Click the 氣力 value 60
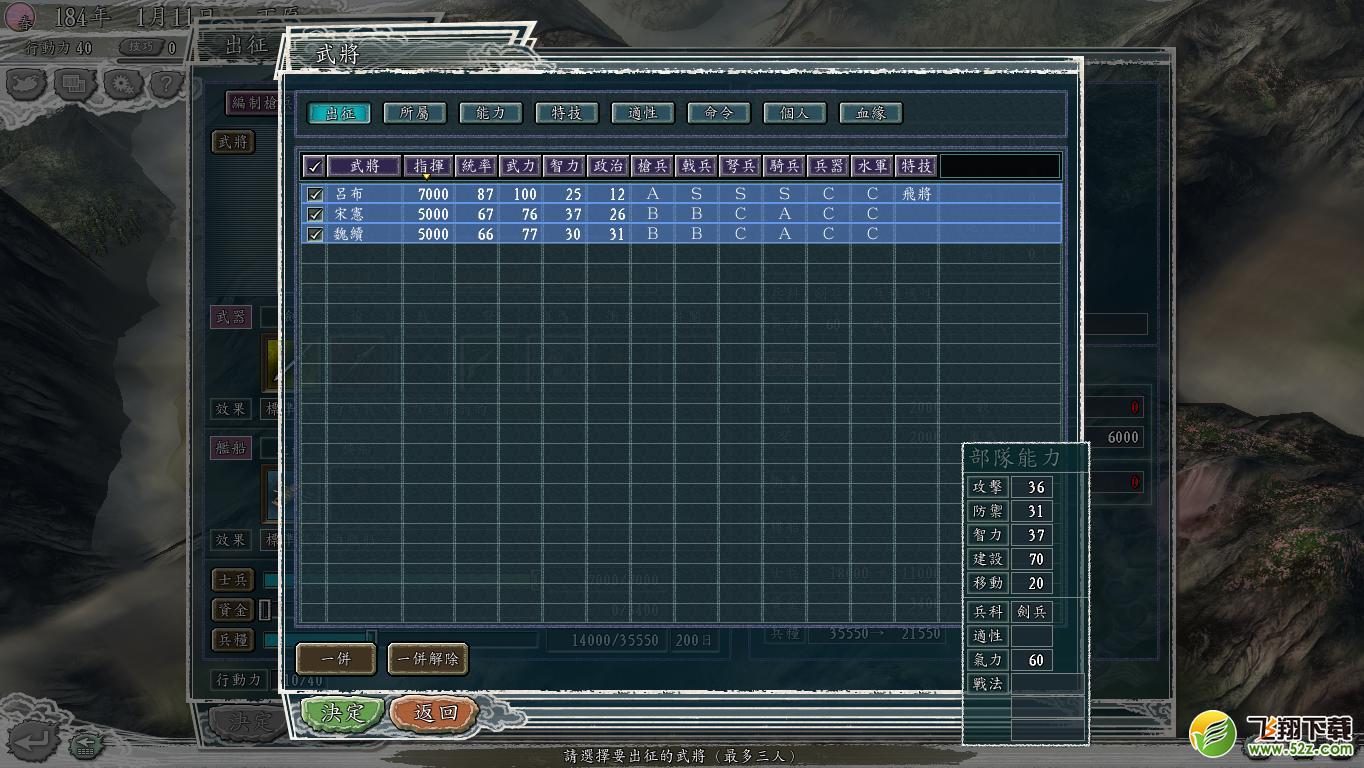 [1032, 659]
